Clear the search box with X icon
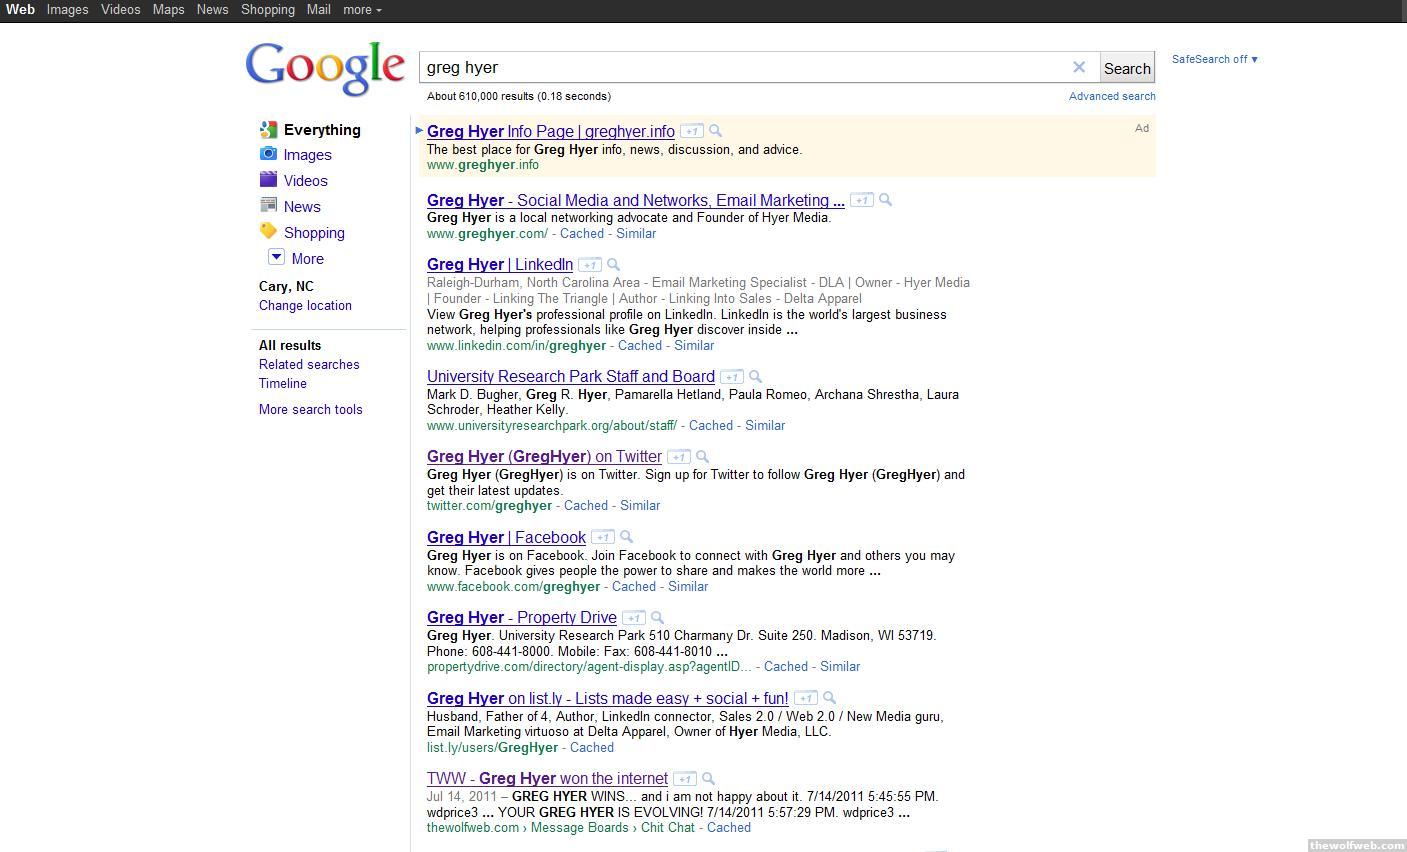This screenshot has width=1407, height=852. (x=1079, y=67)
